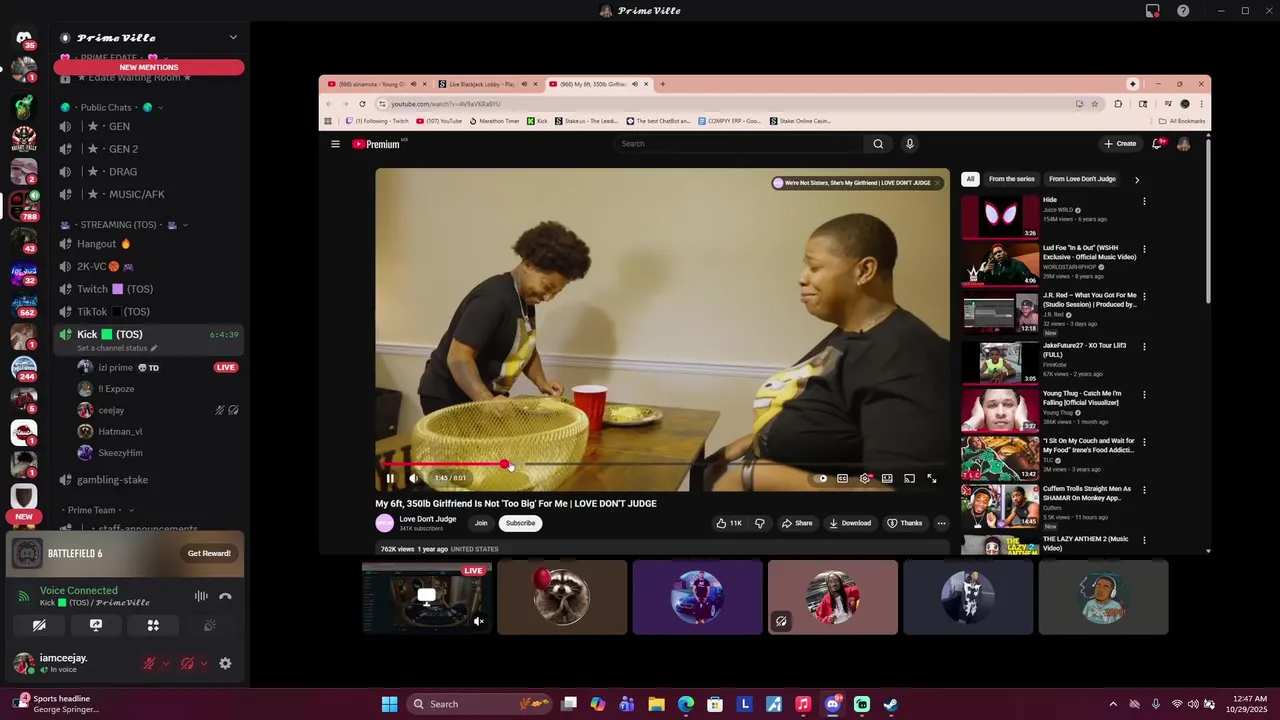Open options menu for XO Tour Llif3 video
The height and width of the screenshot is (720, 1280).
point(1144,346)
